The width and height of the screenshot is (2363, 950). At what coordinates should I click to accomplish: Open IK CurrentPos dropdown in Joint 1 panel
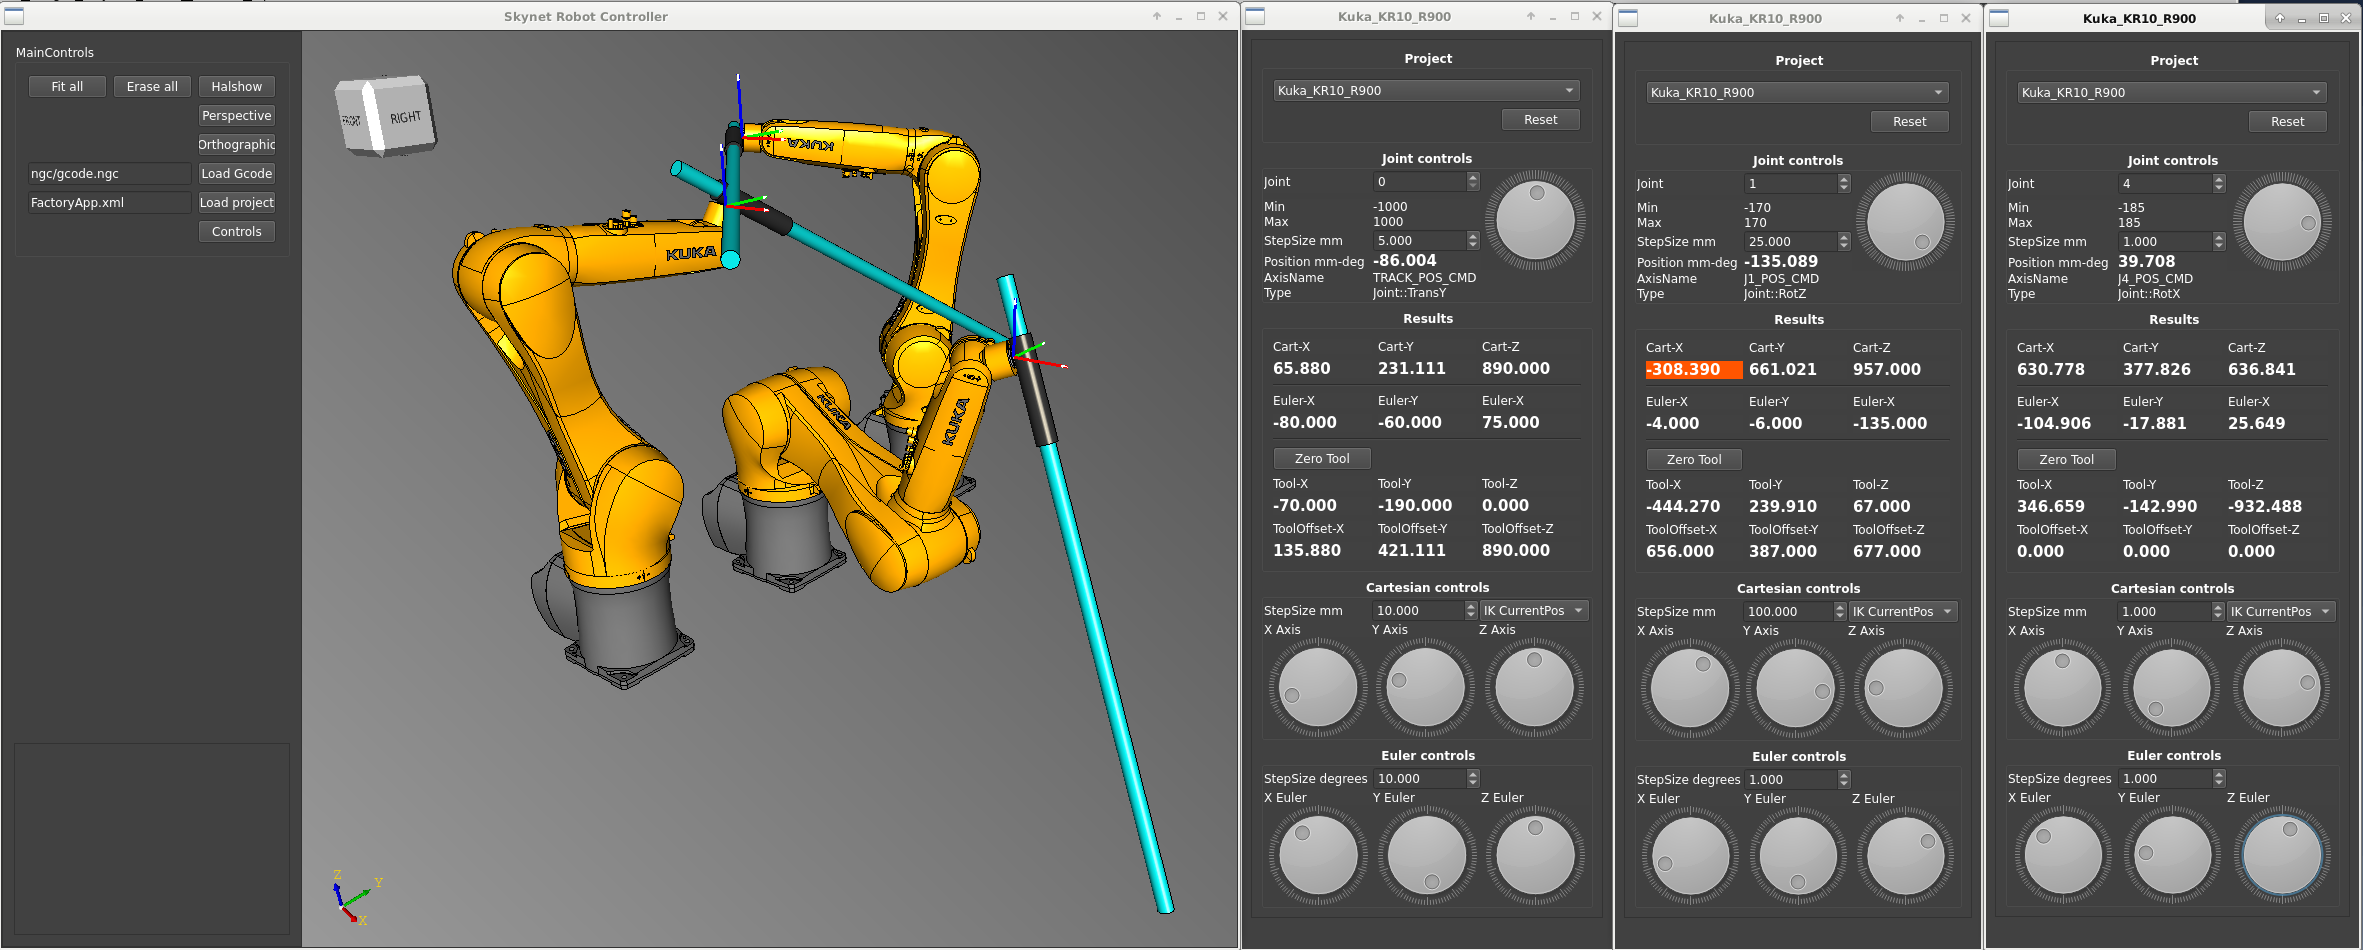[1903, 612]
